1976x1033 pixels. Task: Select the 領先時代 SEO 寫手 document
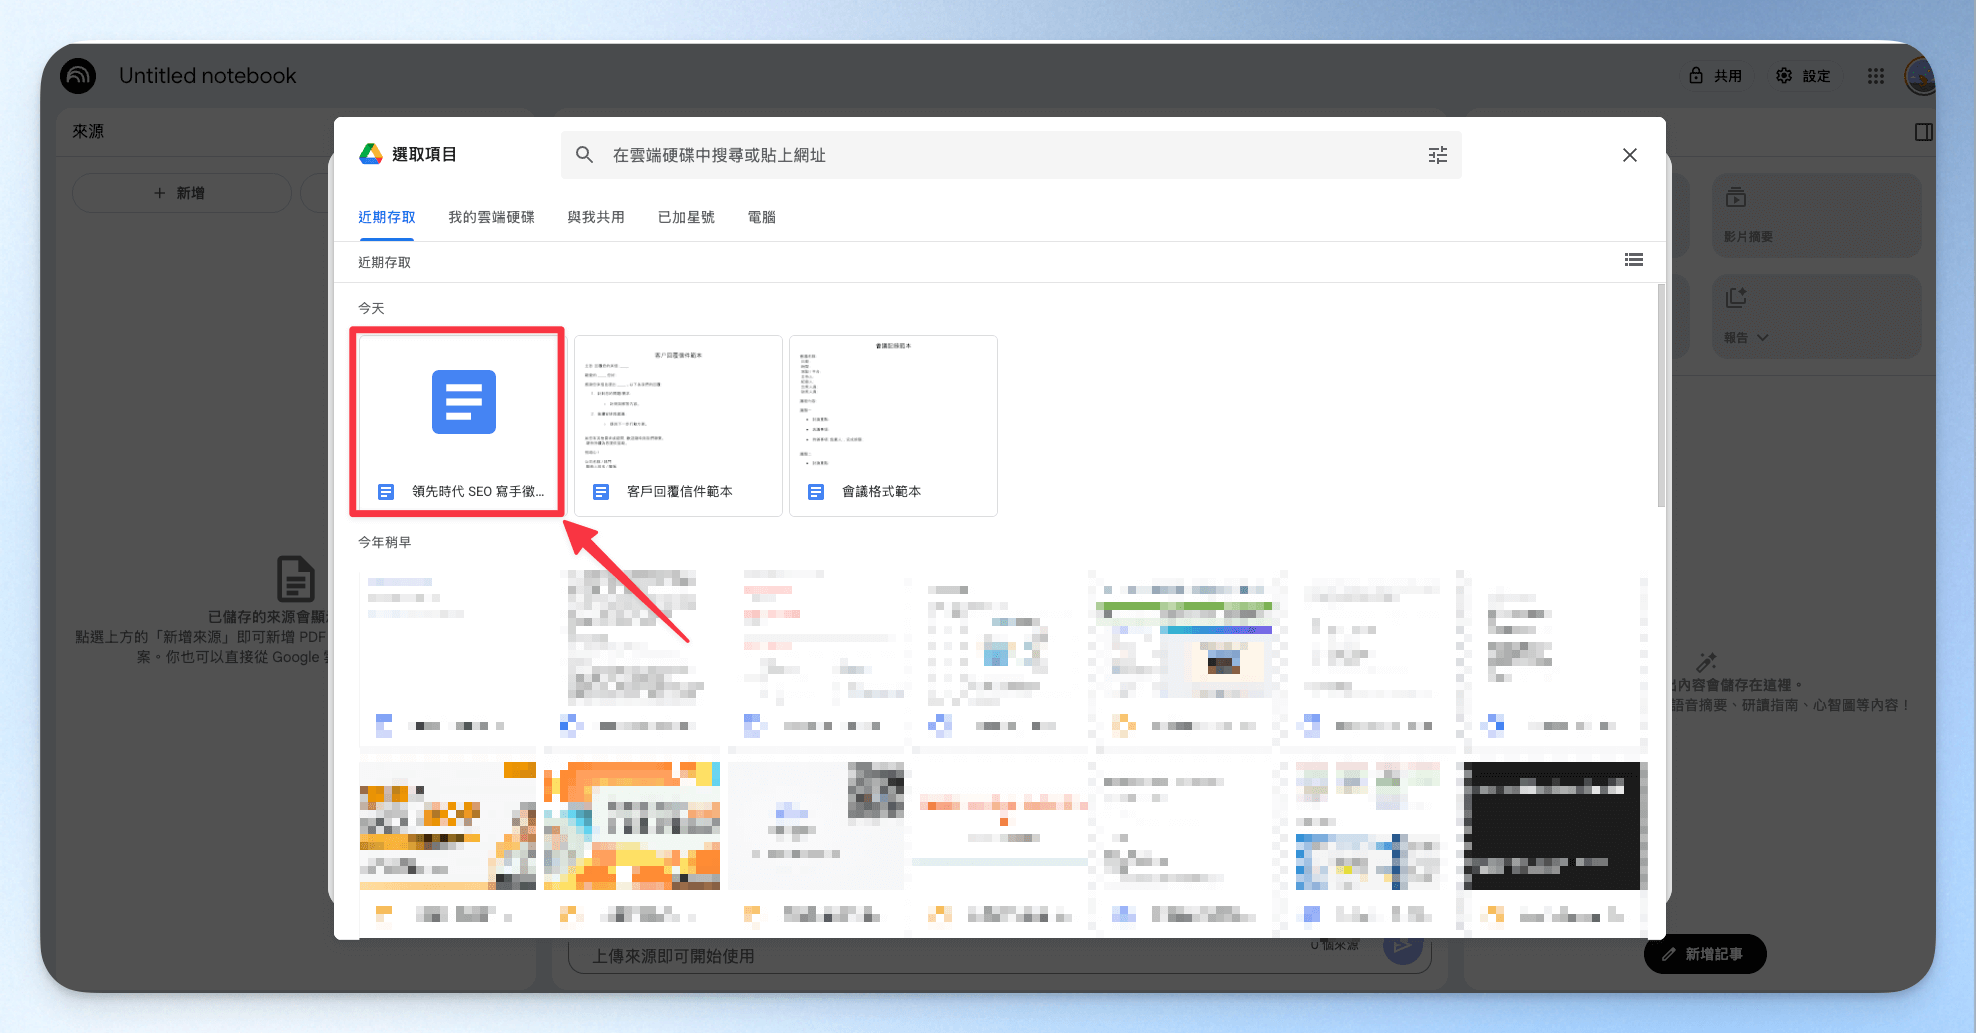(x=458, y=425)
